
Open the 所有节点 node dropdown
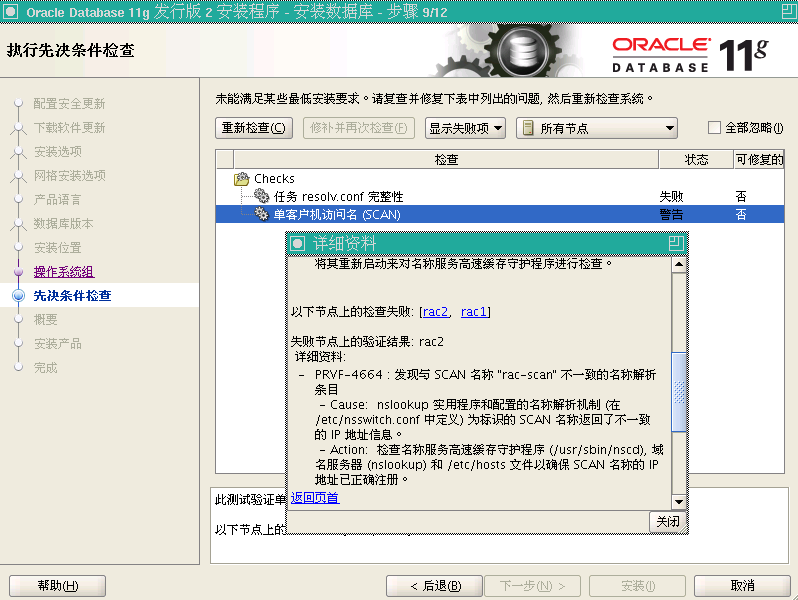pyautogui.click(x=596, y=128)
